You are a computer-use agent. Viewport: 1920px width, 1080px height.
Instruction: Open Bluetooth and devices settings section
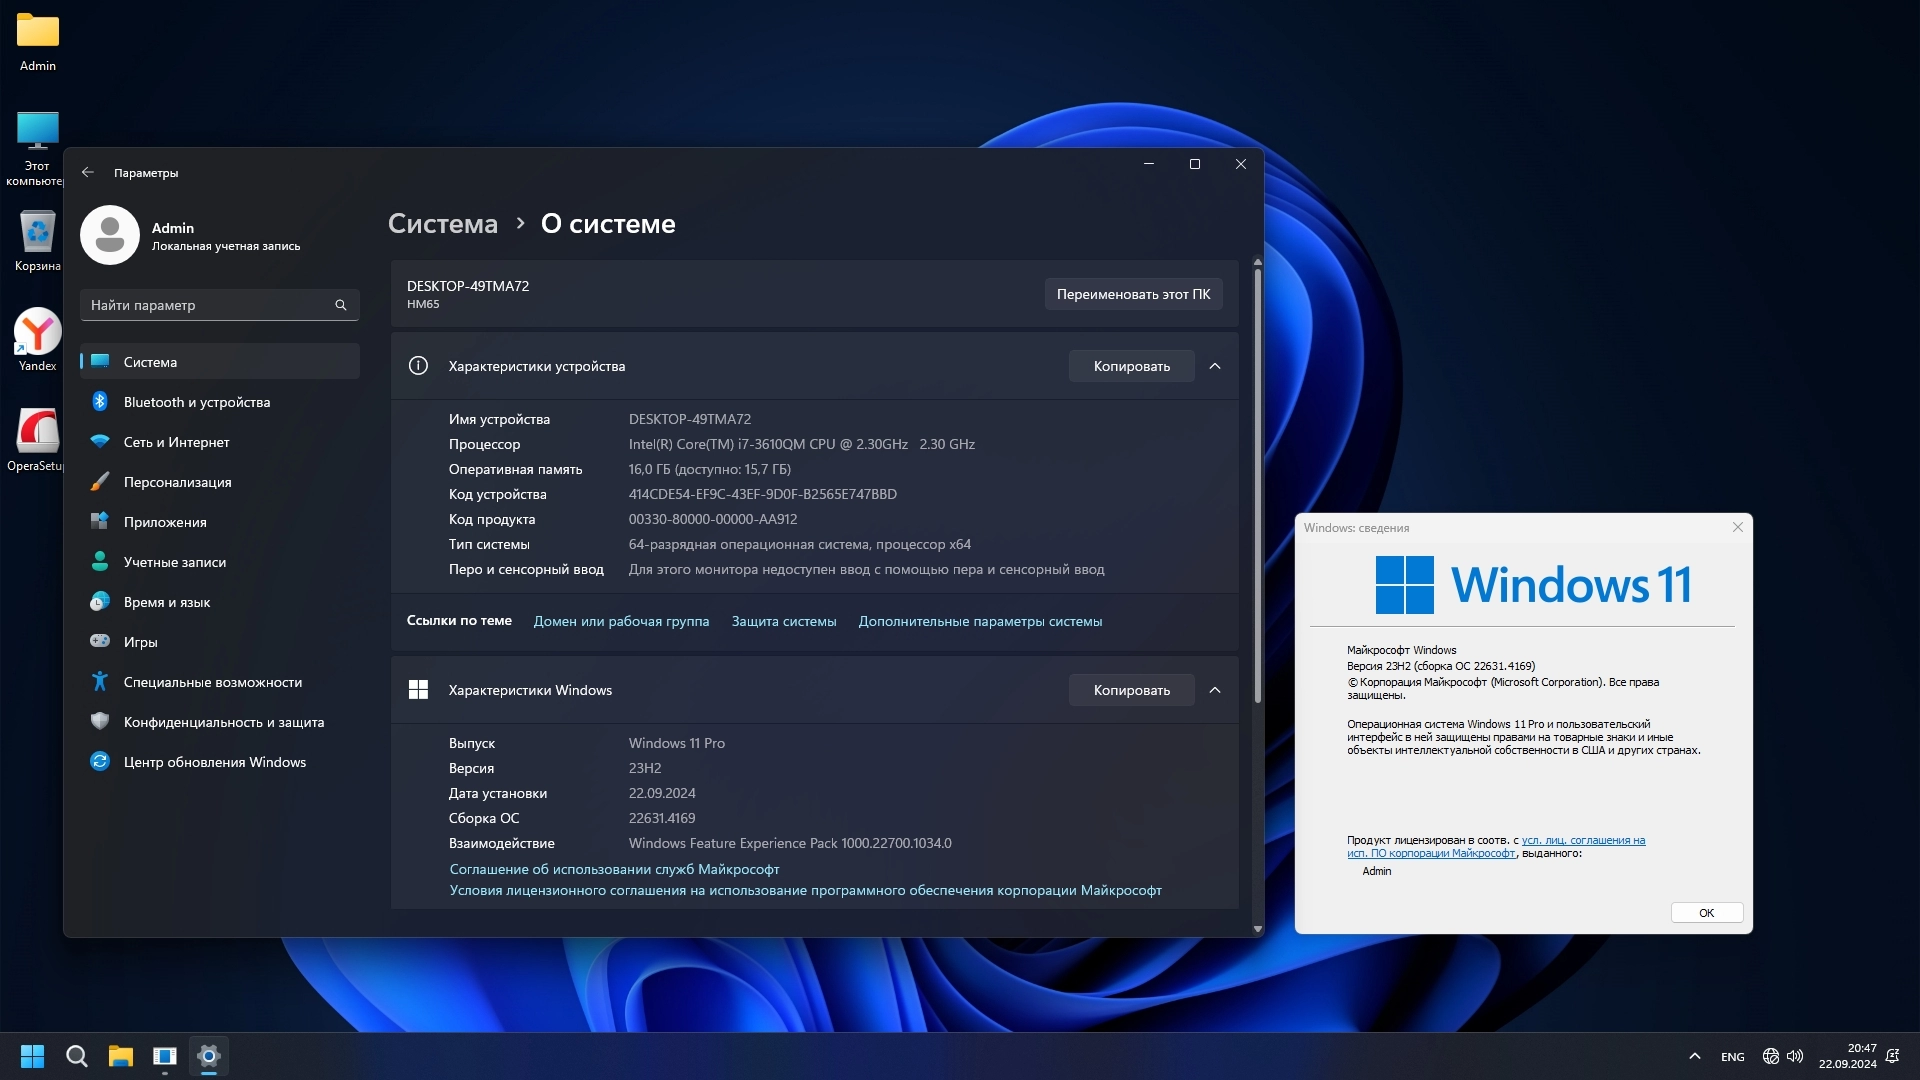[197, 402]
